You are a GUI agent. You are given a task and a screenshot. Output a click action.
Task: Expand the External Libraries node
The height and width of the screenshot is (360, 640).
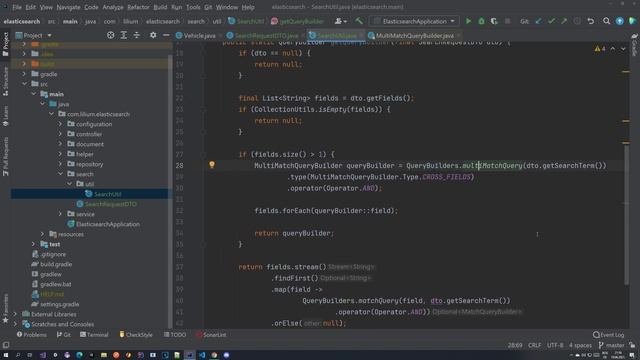click(x=16, y=314)
